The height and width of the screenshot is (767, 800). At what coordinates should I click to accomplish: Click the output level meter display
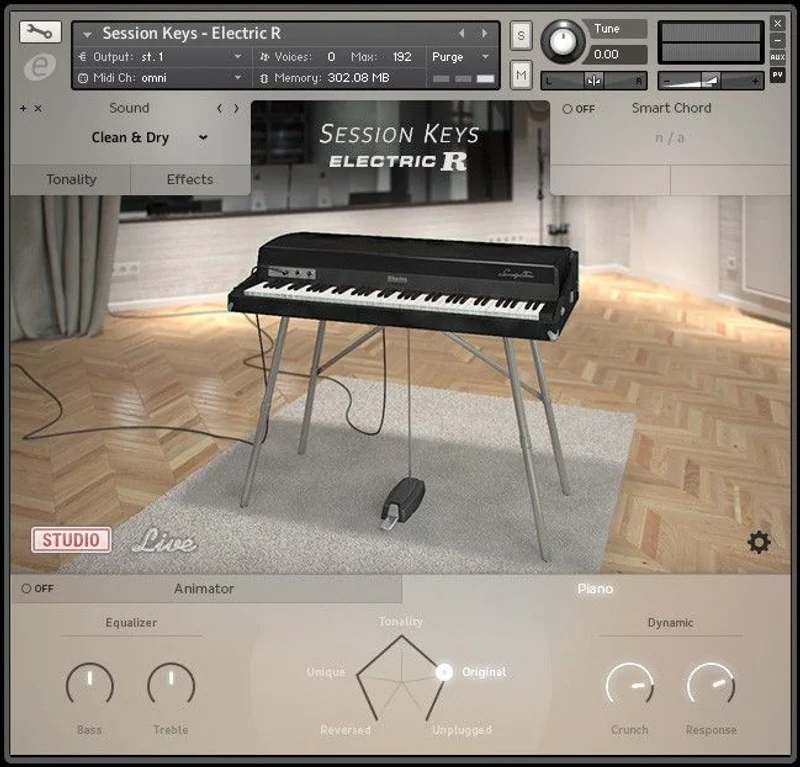point(711,42)
